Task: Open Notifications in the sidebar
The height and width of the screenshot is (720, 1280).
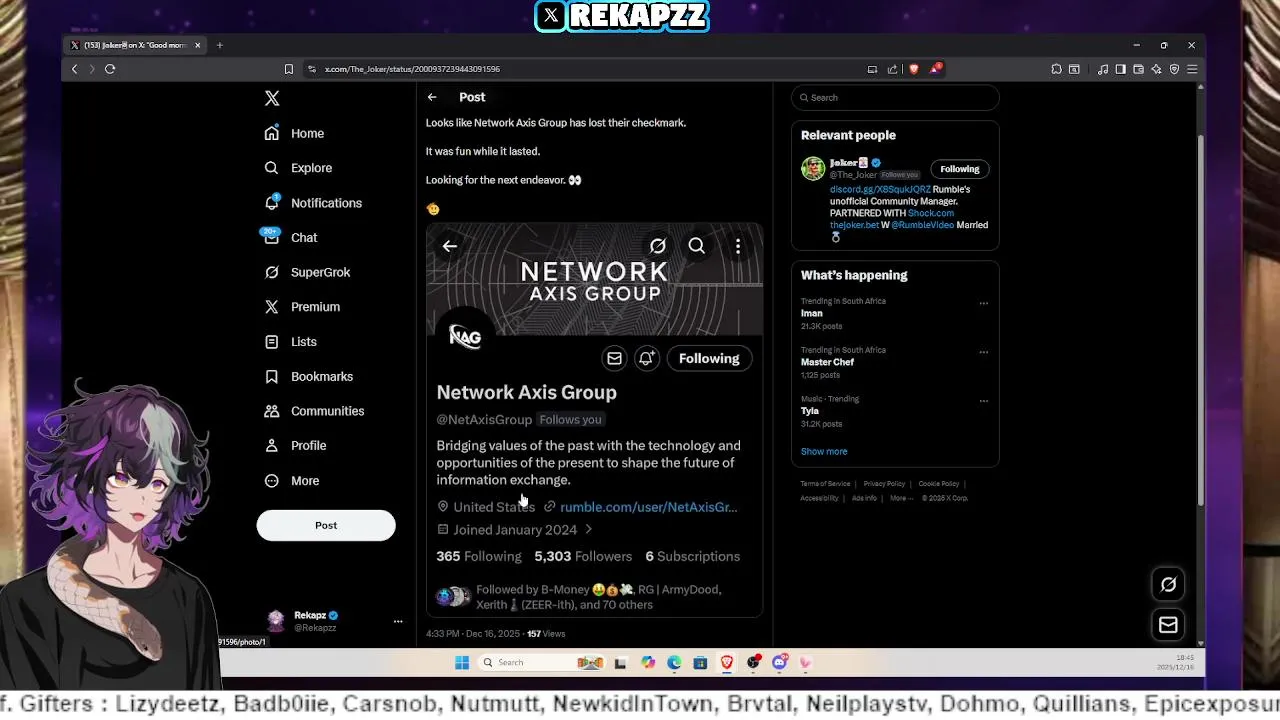Action: pos(313,203)
